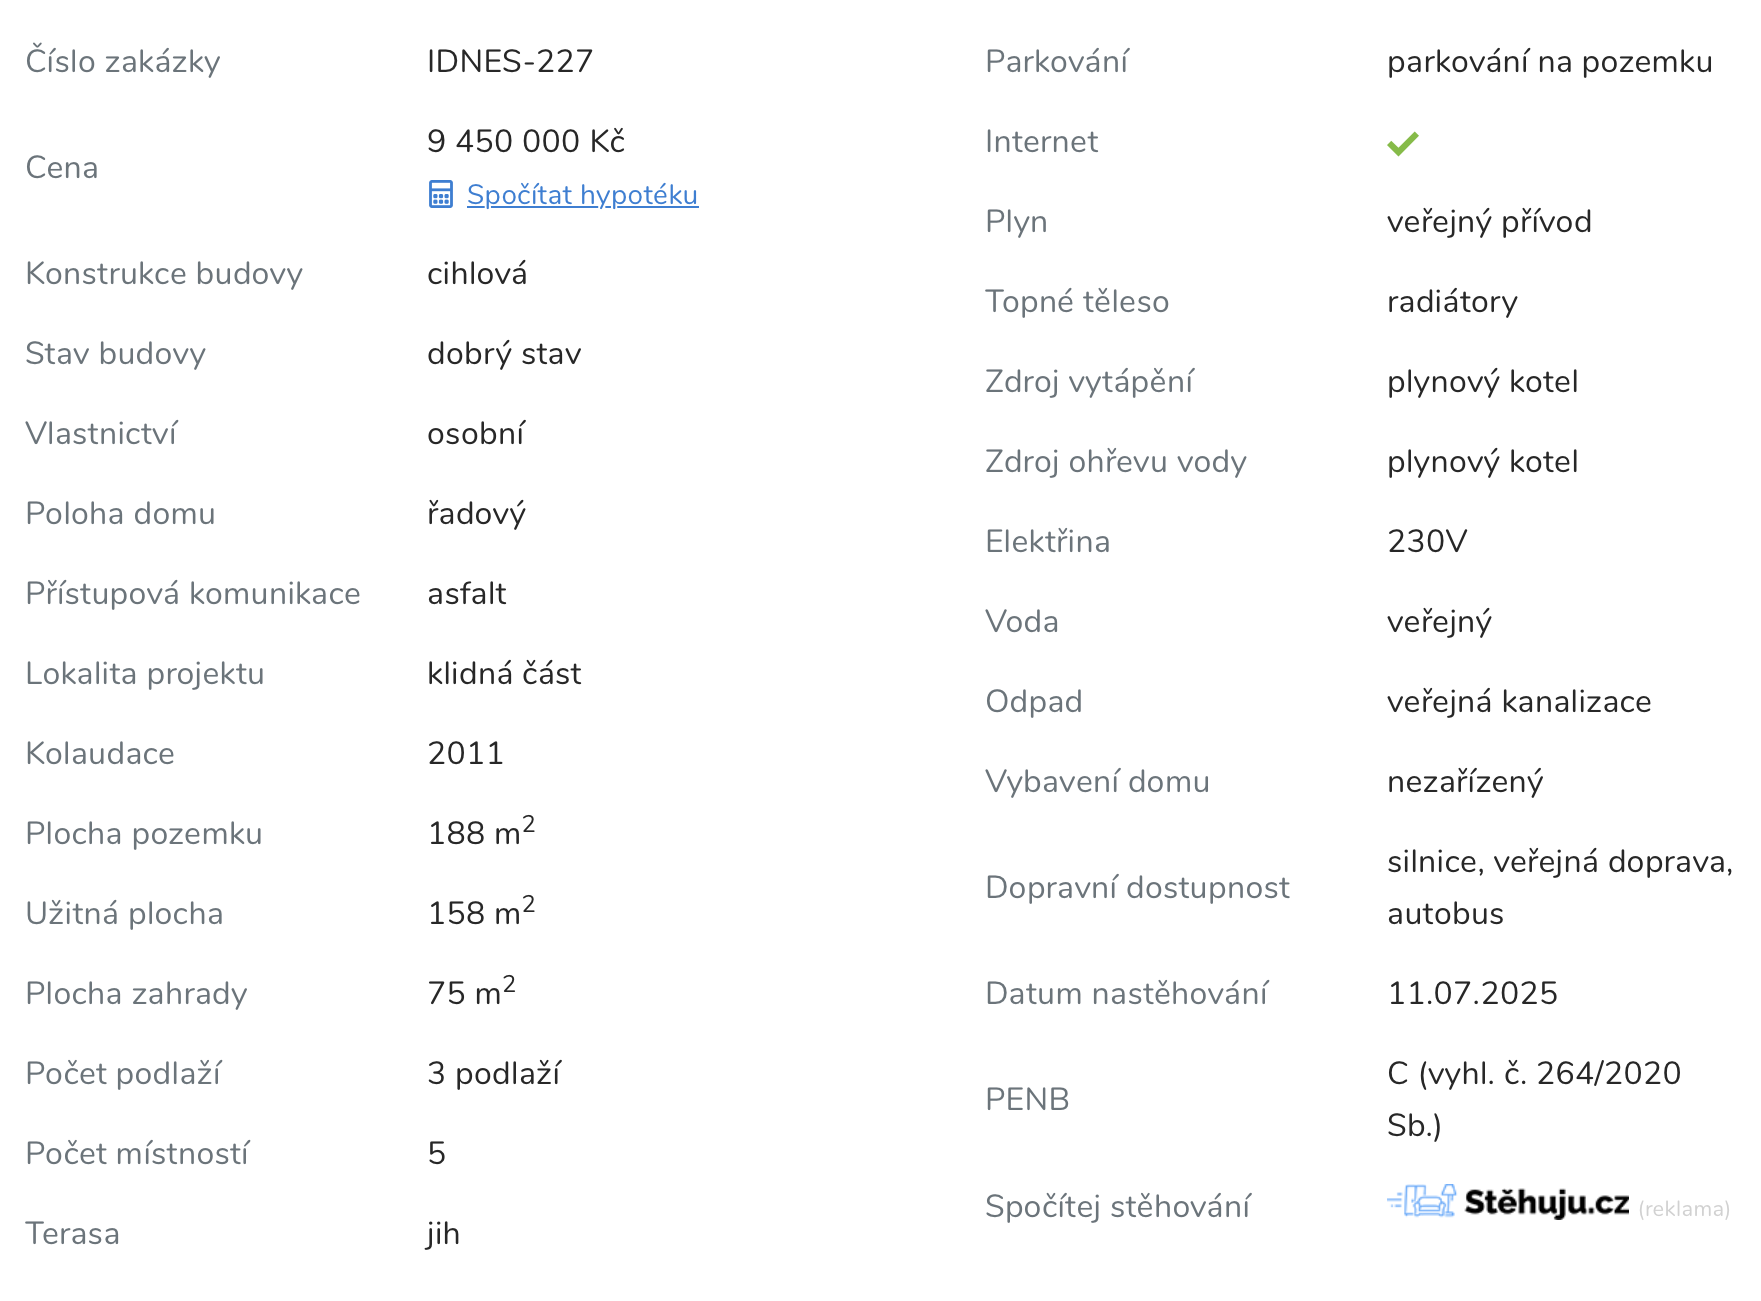This screenshot has height=1301, width=1761.
Task: Open the Stěhuju.cz advertisement text
Action: pos(1546,1202)
